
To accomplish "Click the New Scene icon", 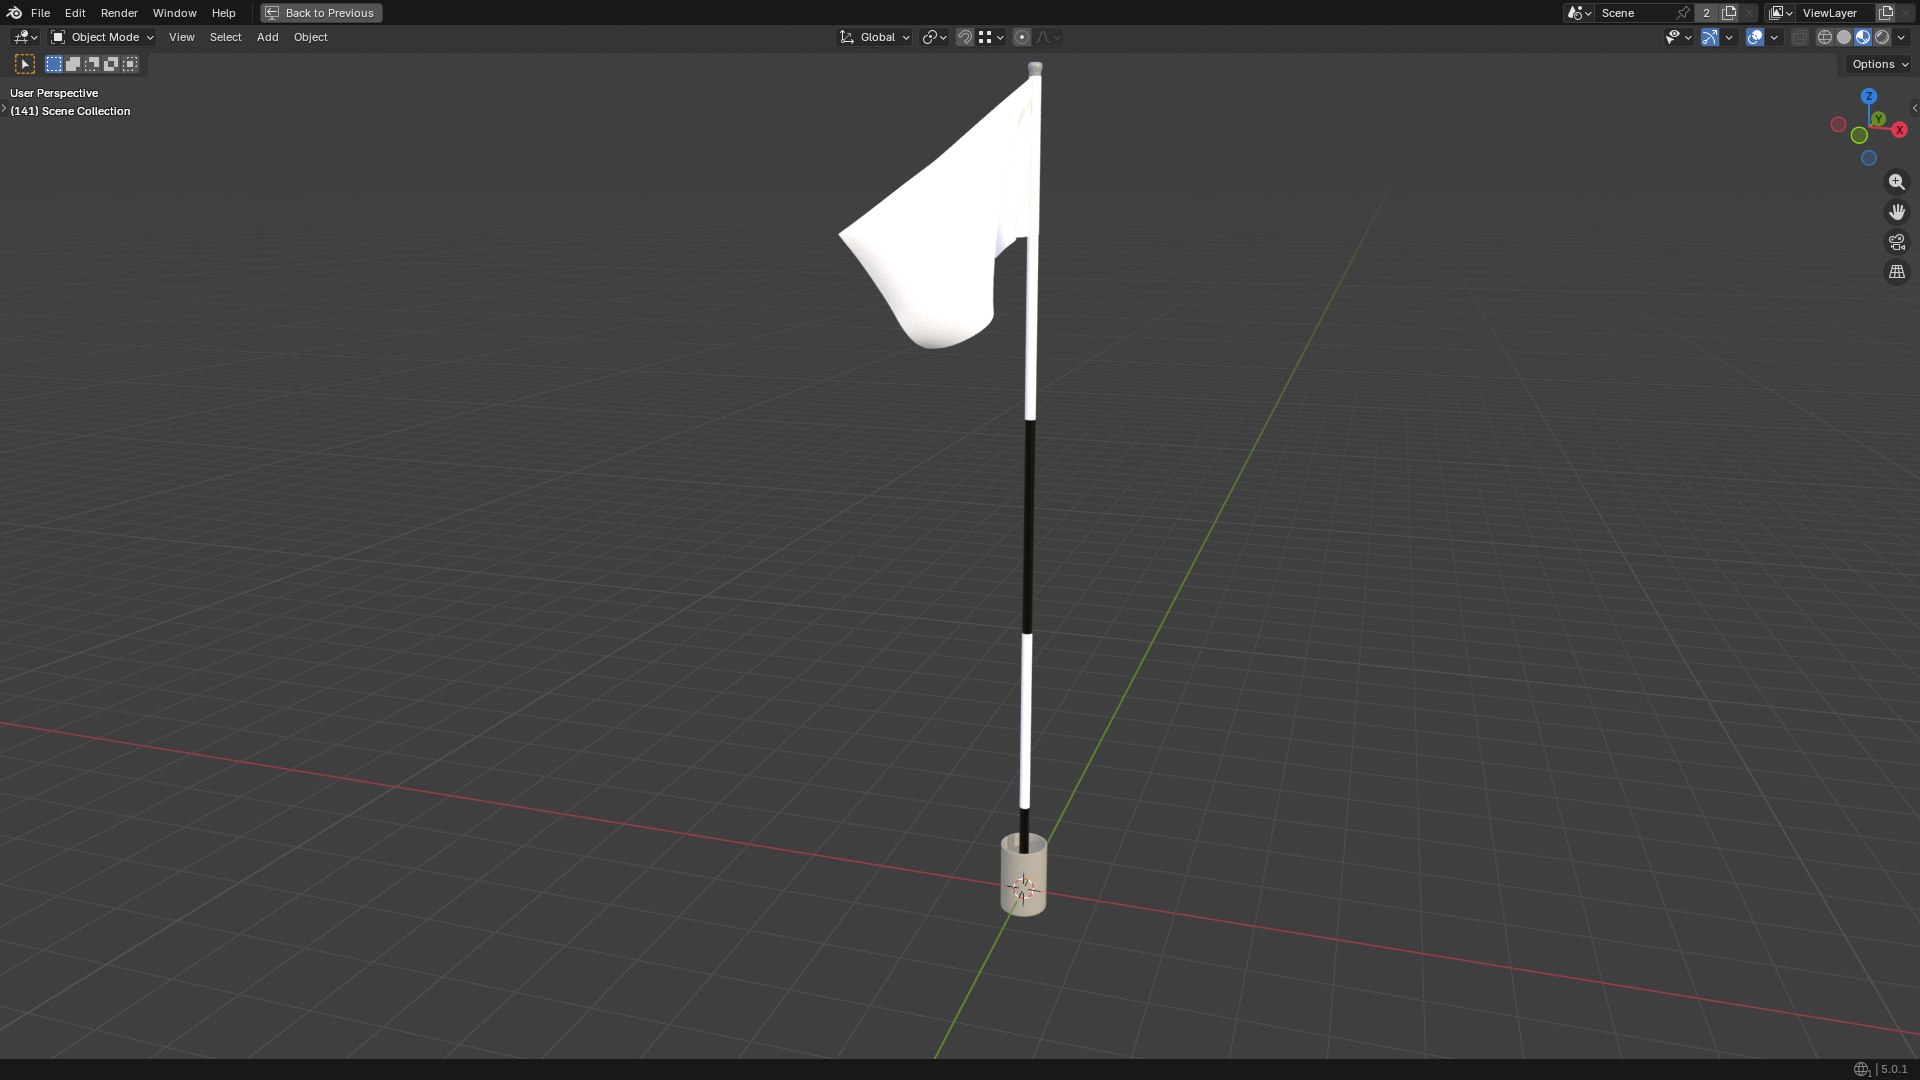I will point(1729,13).
